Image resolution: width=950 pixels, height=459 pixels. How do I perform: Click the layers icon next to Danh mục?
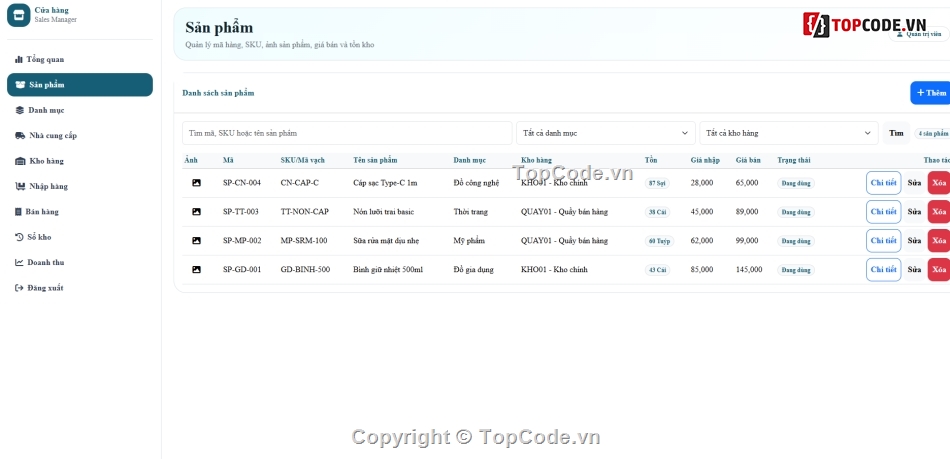[20, 110]
